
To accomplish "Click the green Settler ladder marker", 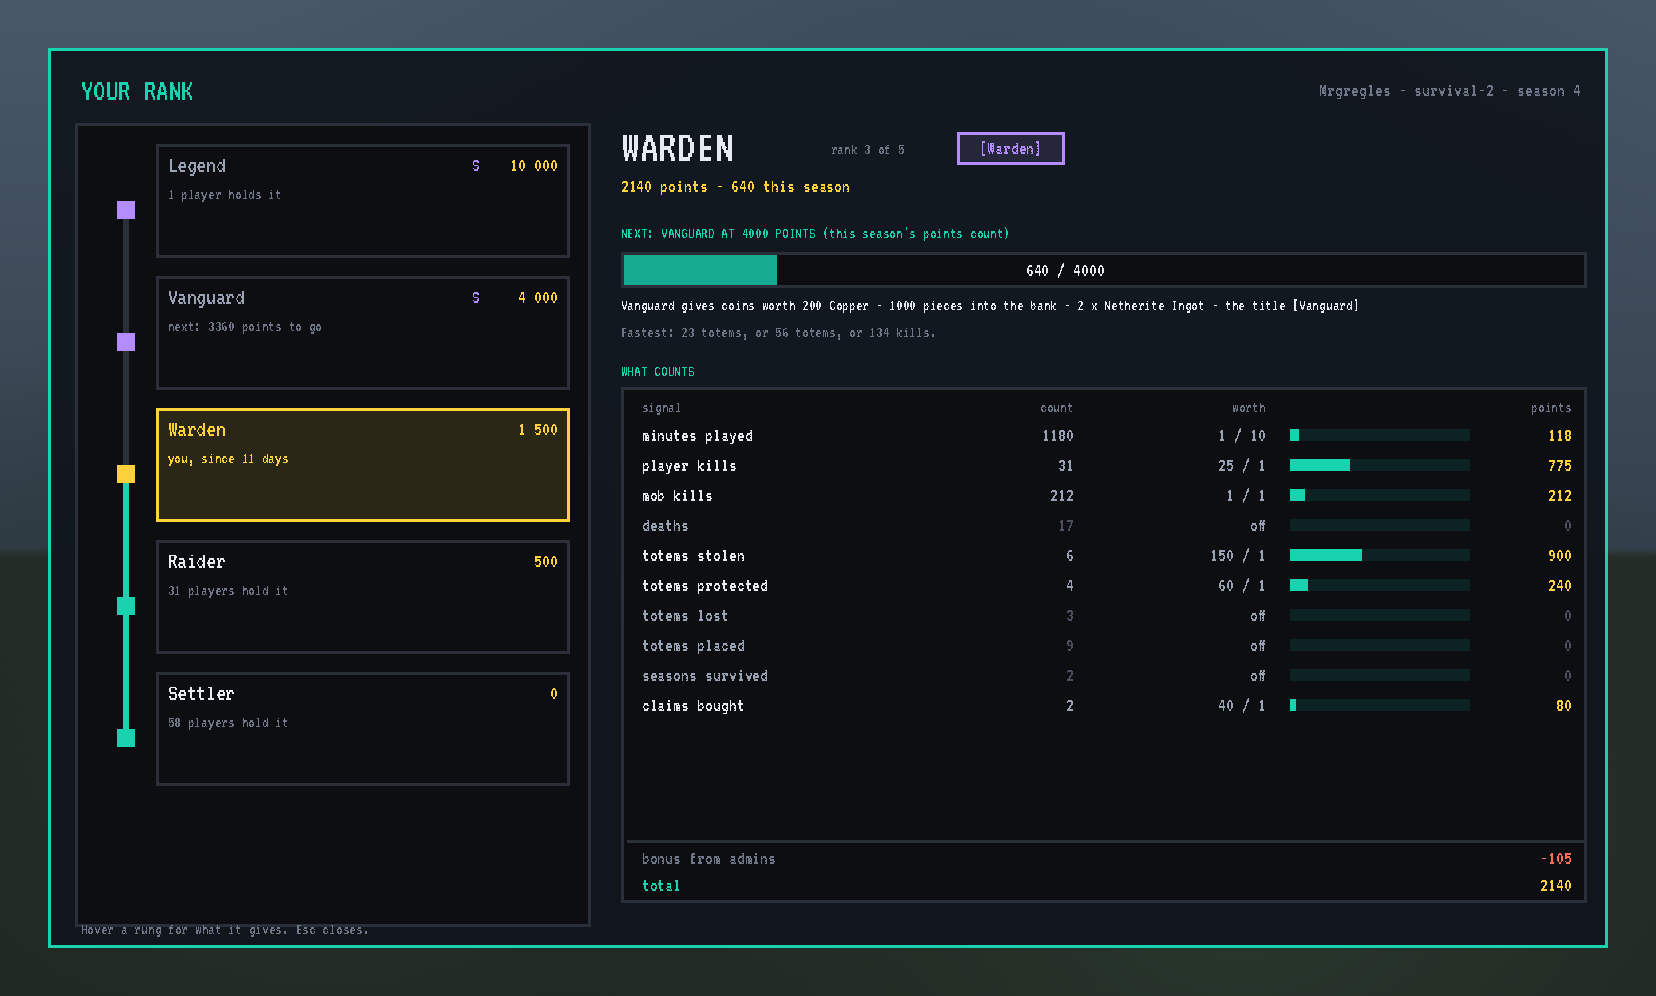I will 126,738.
